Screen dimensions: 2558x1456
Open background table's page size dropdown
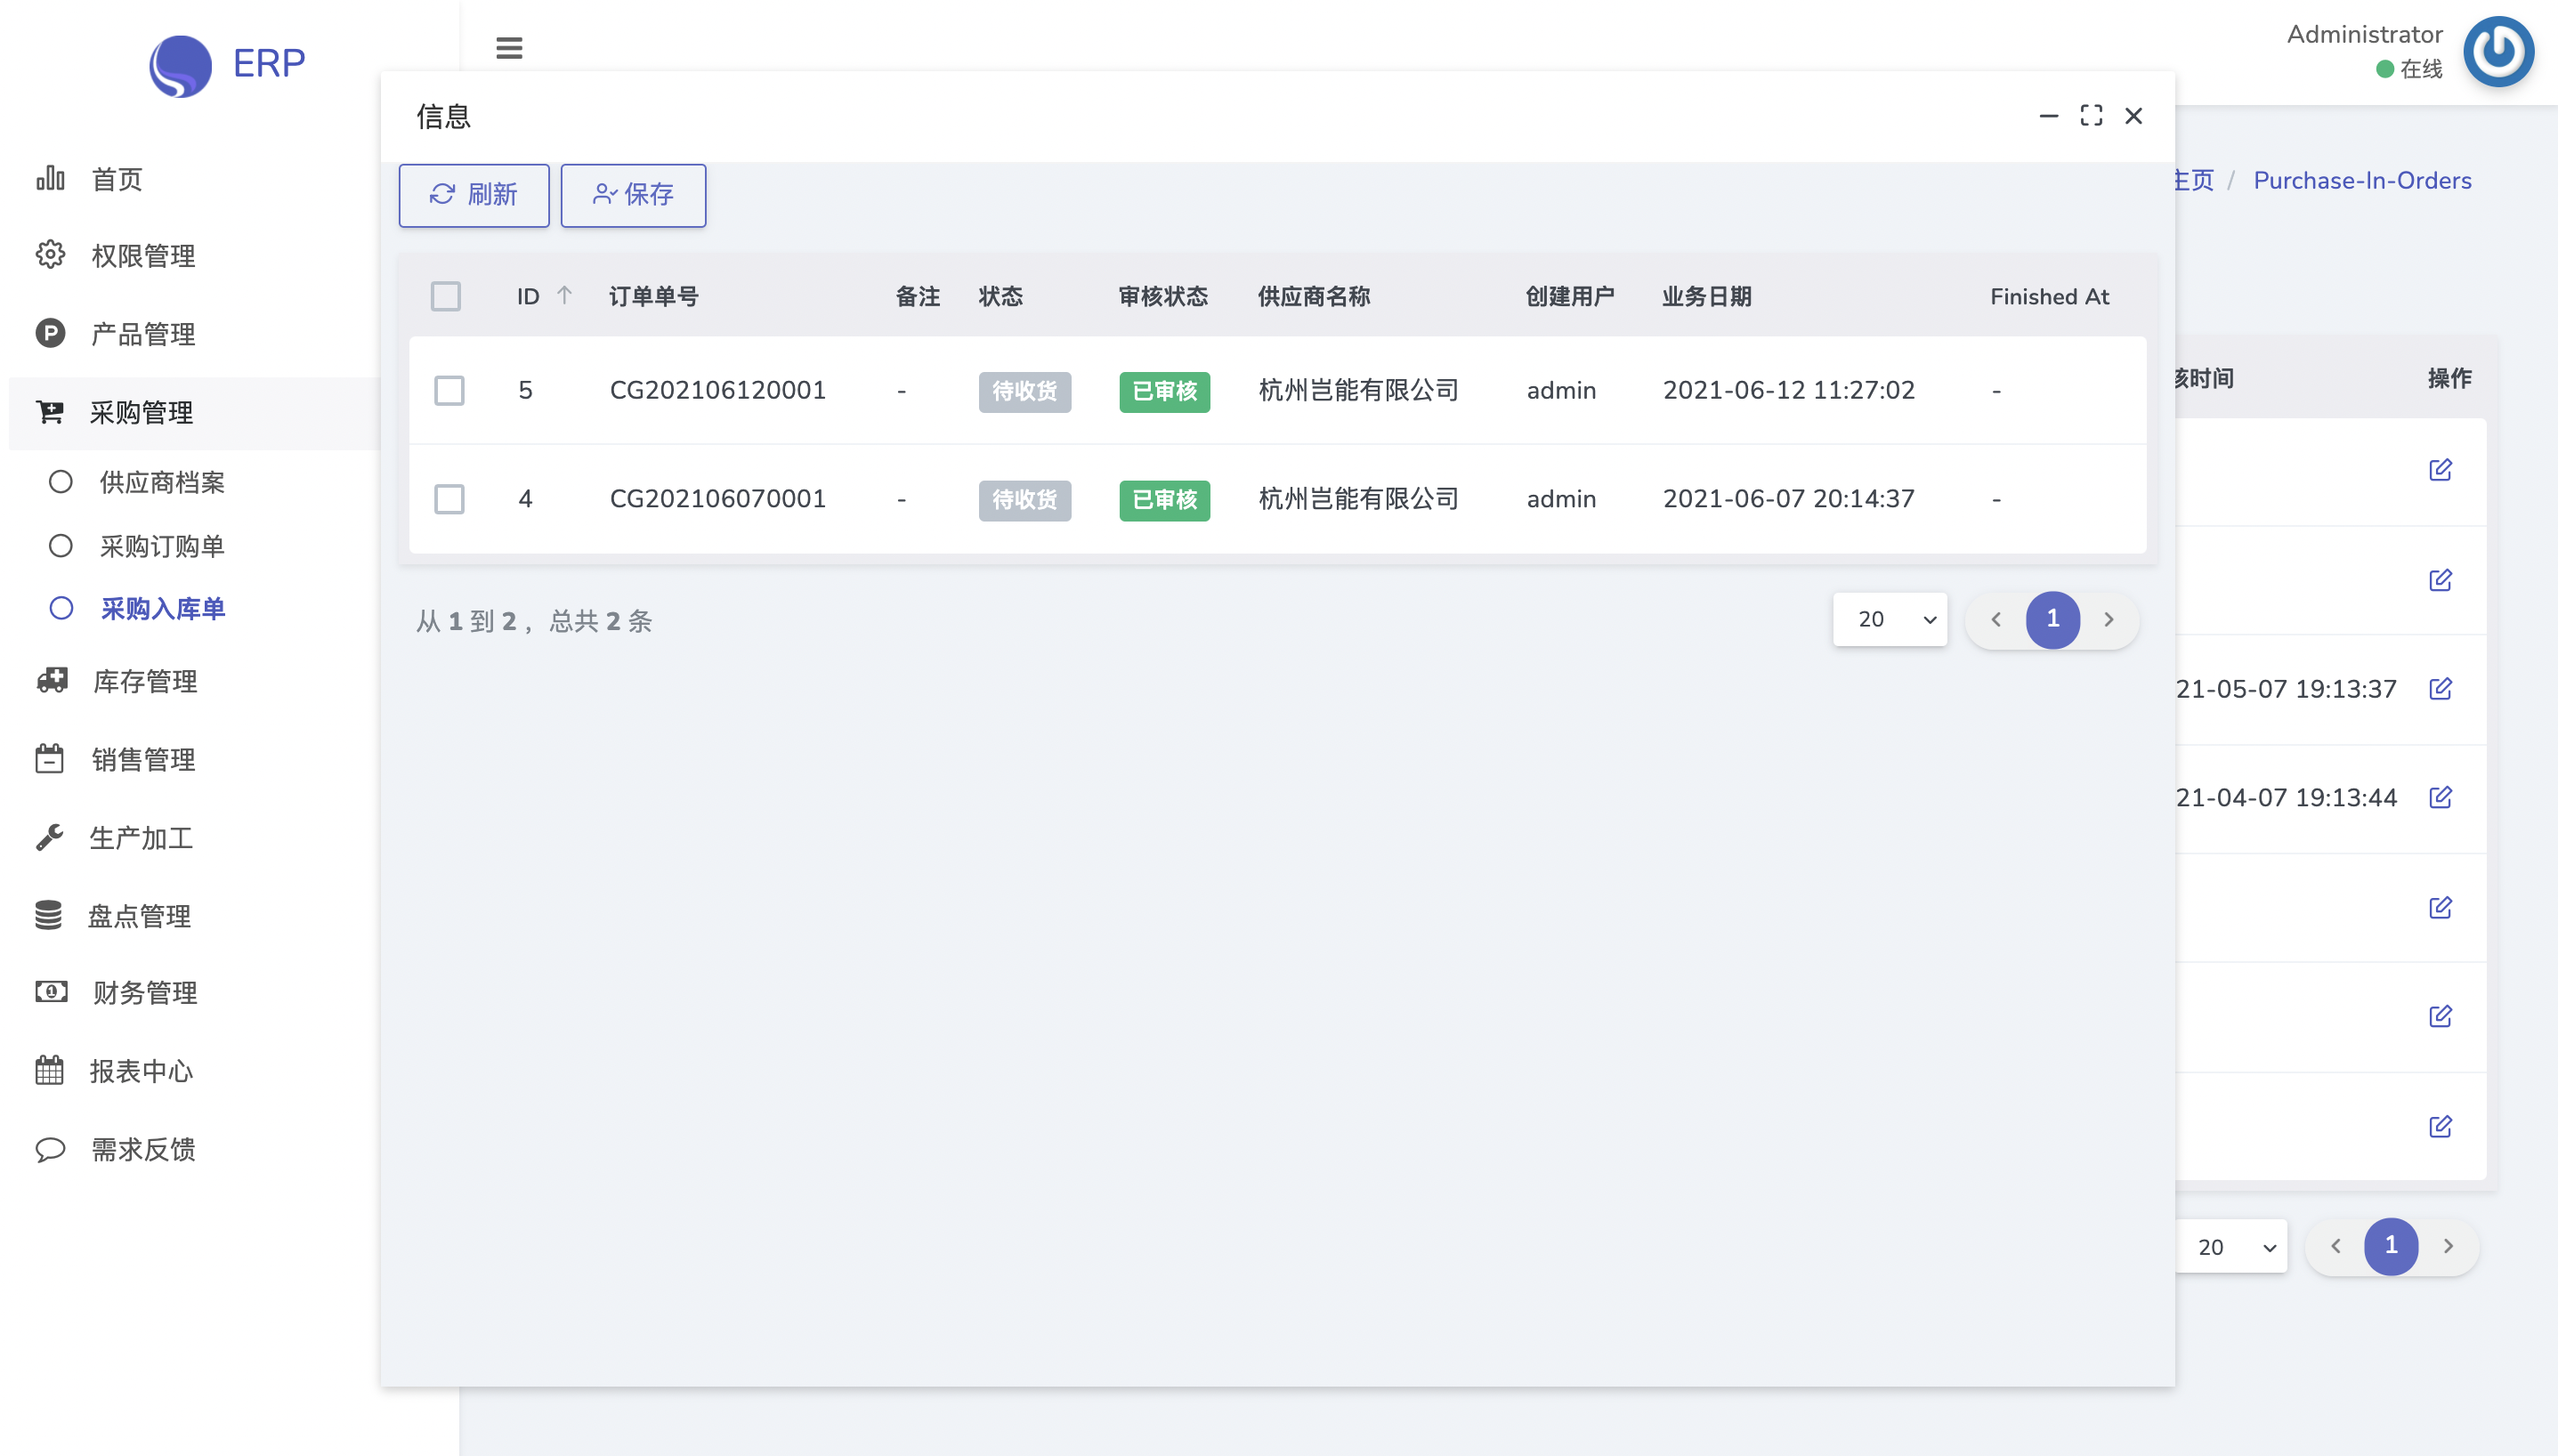pyautogui.click(x=2231, y=1247)
